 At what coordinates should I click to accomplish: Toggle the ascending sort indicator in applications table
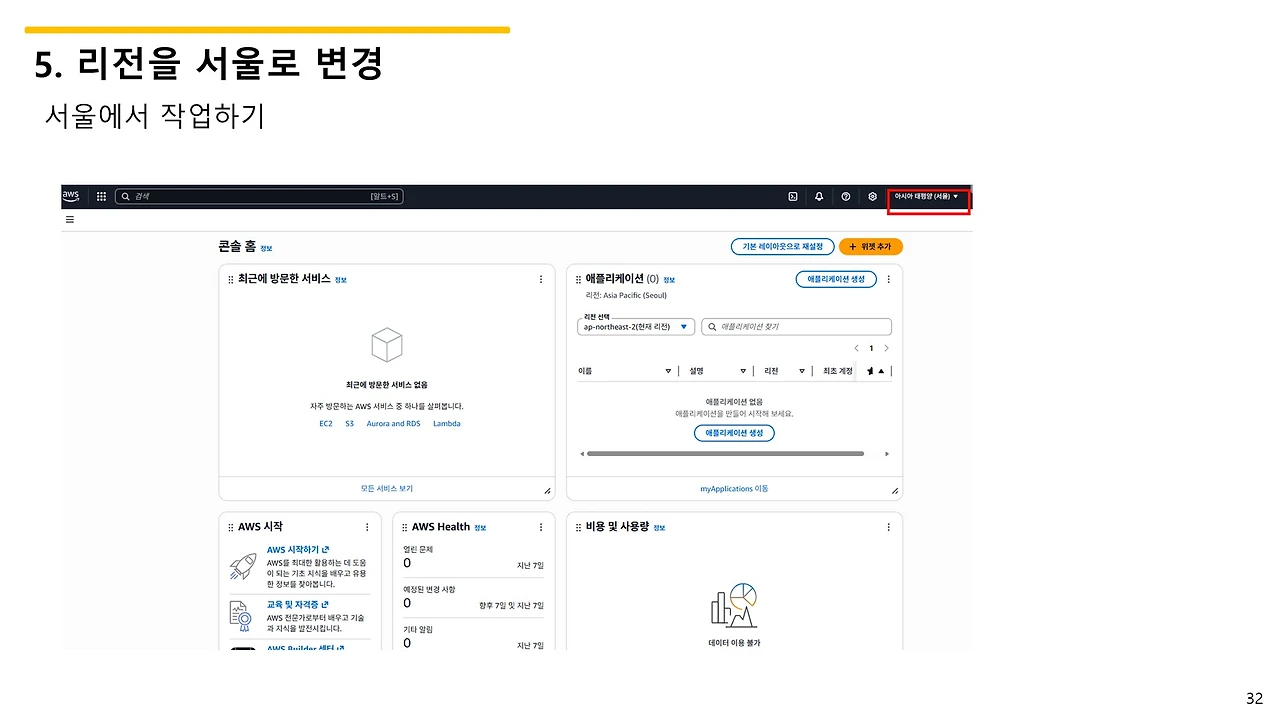pyautogui.click(x=881, y=370)
